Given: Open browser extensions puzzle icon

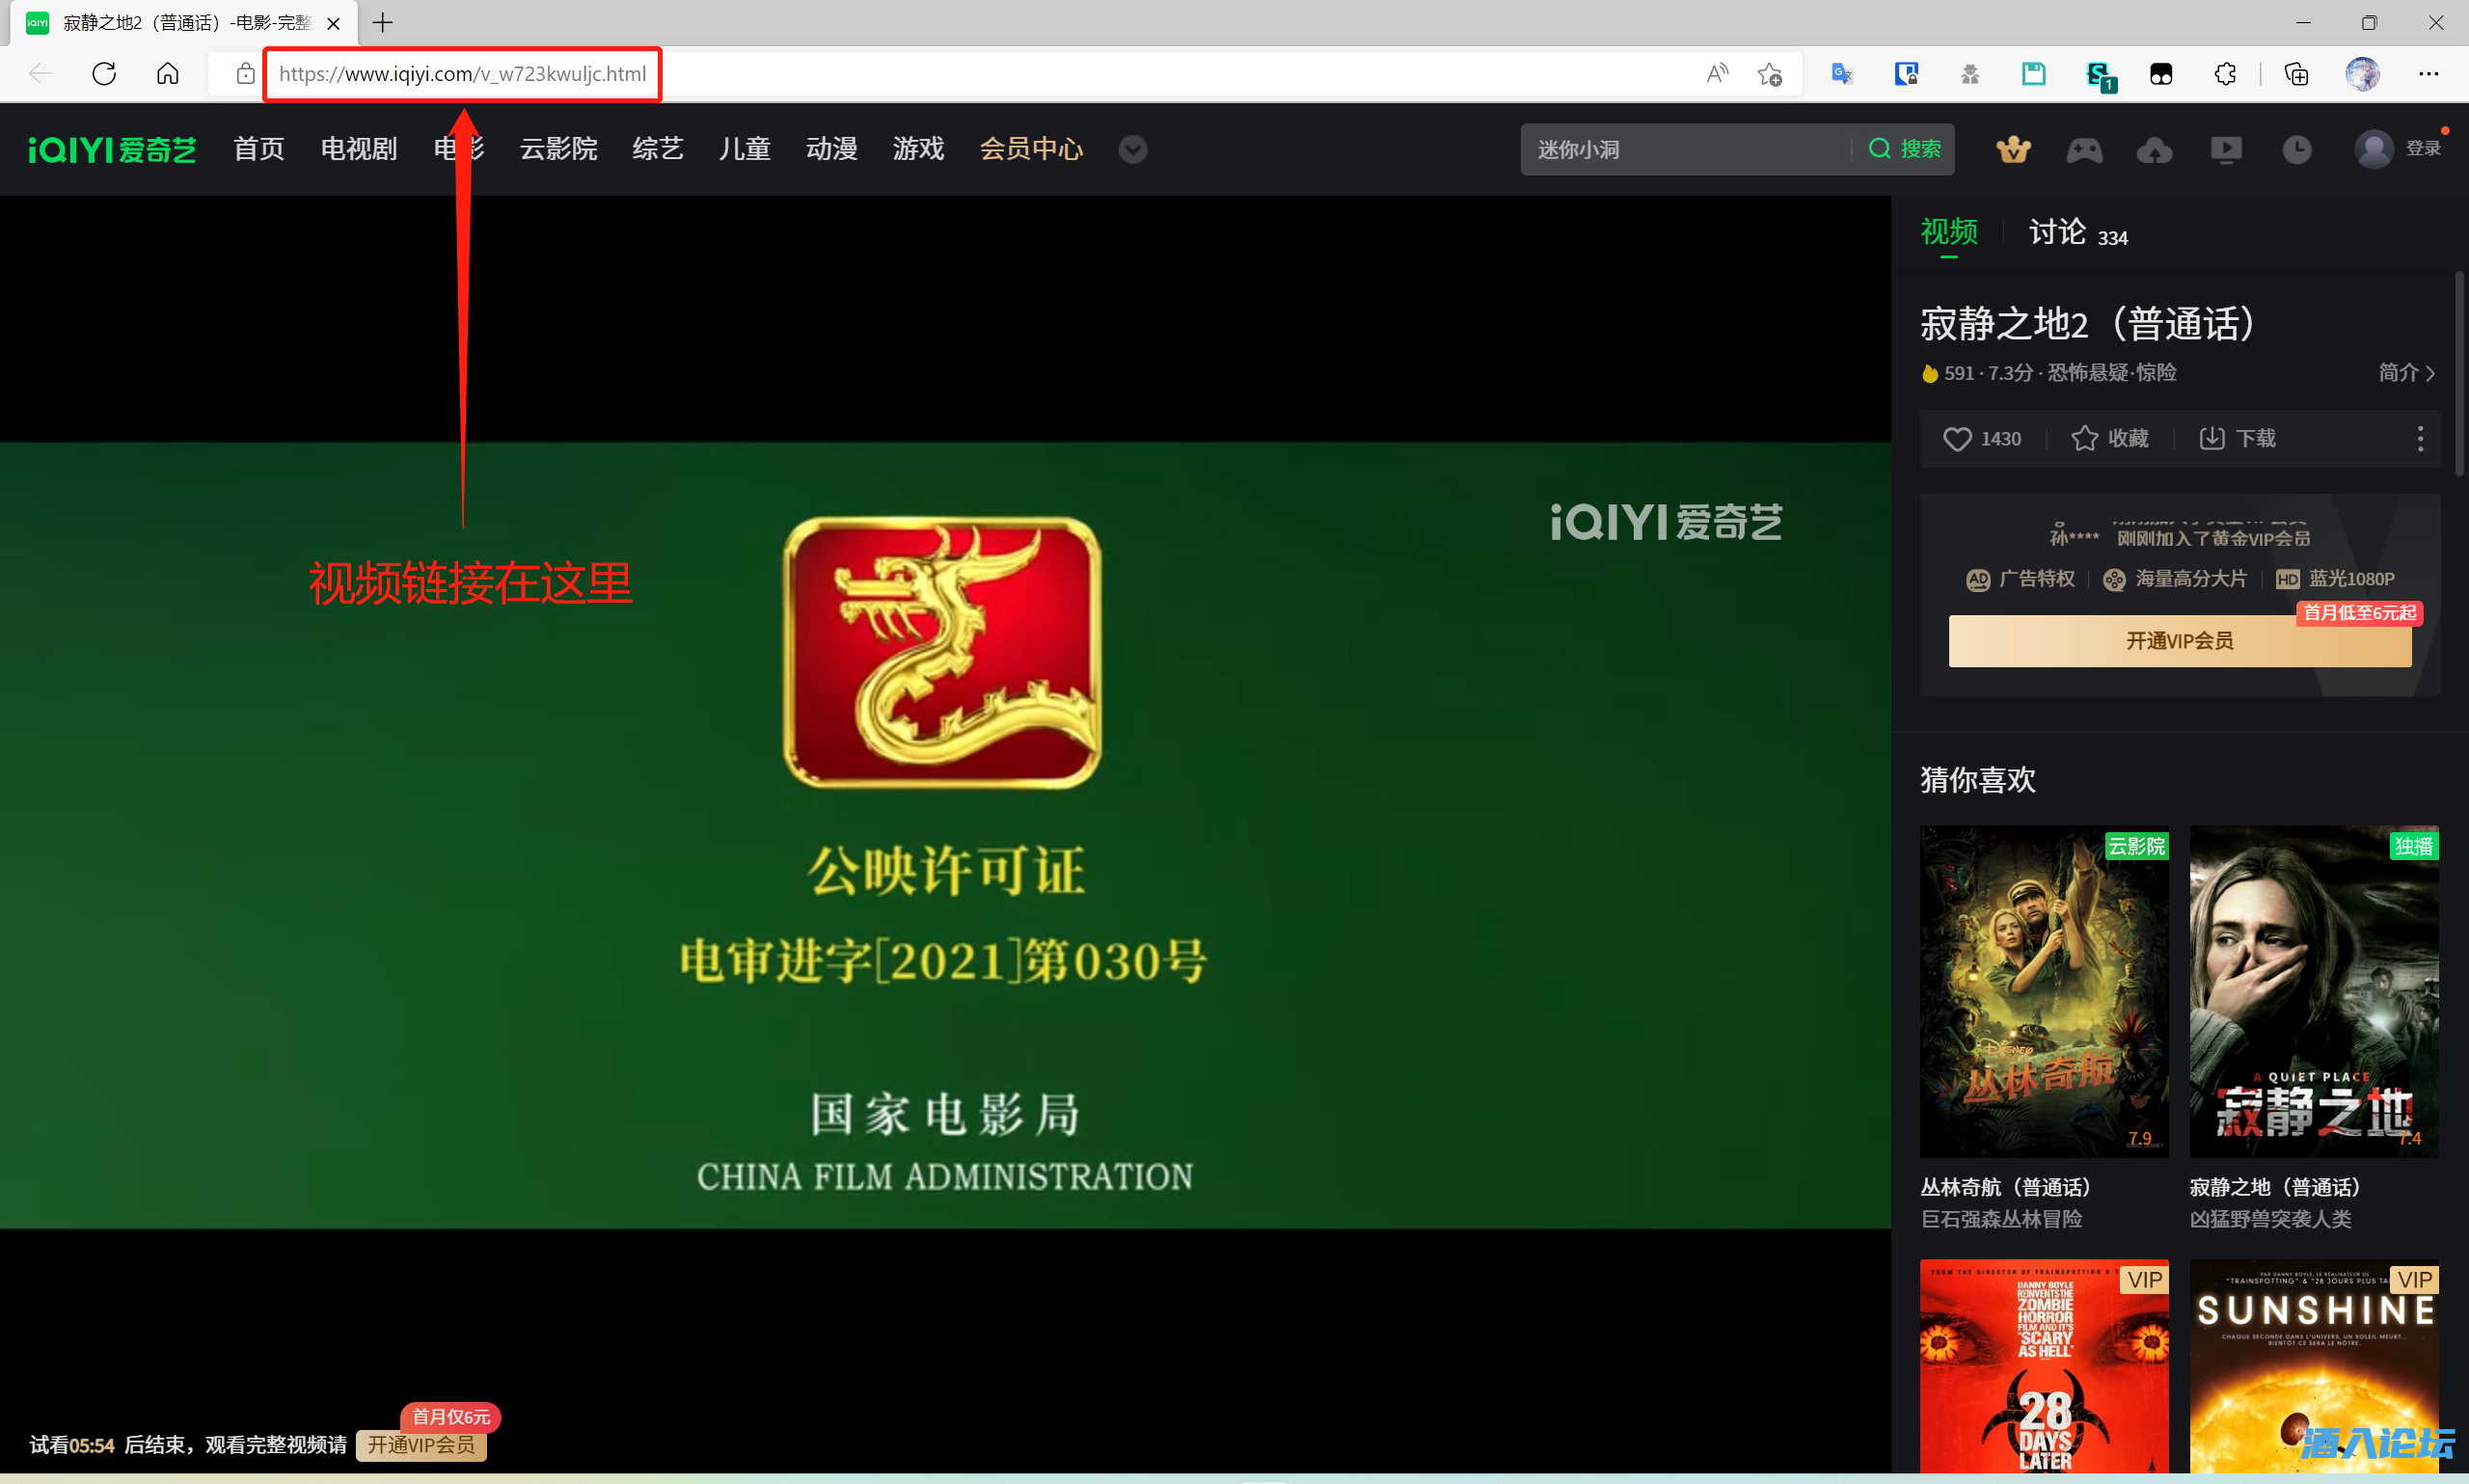Looking at the screenshot, I should (x=2225, y=74).
